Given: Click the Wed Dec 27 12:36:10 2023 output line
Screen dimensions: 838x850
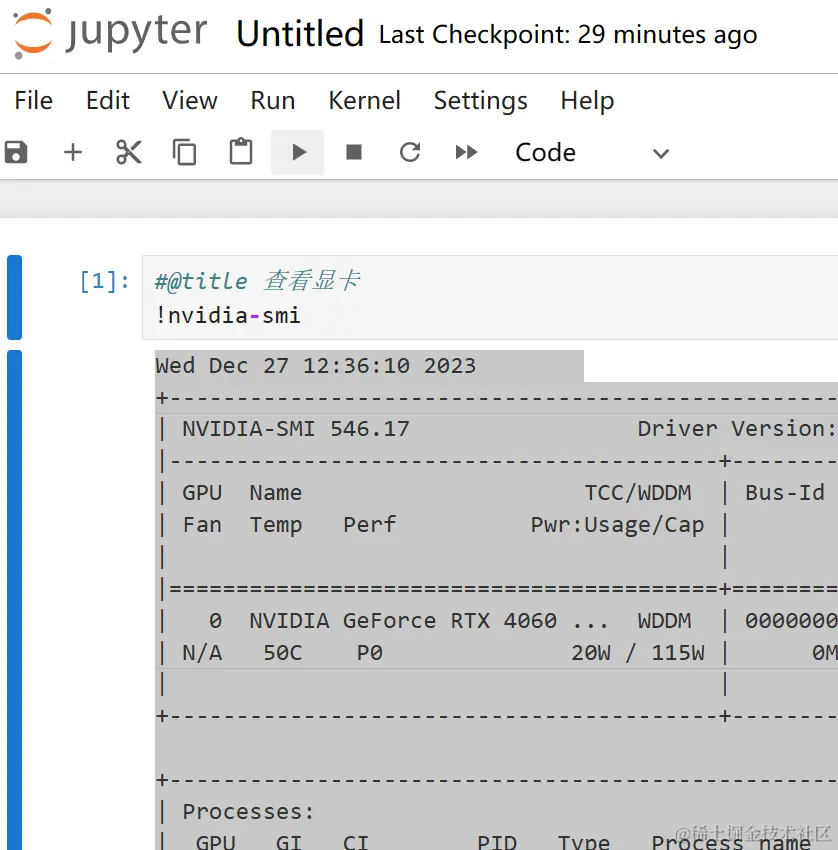Looking at the screenshot, I should pos(315,366).
